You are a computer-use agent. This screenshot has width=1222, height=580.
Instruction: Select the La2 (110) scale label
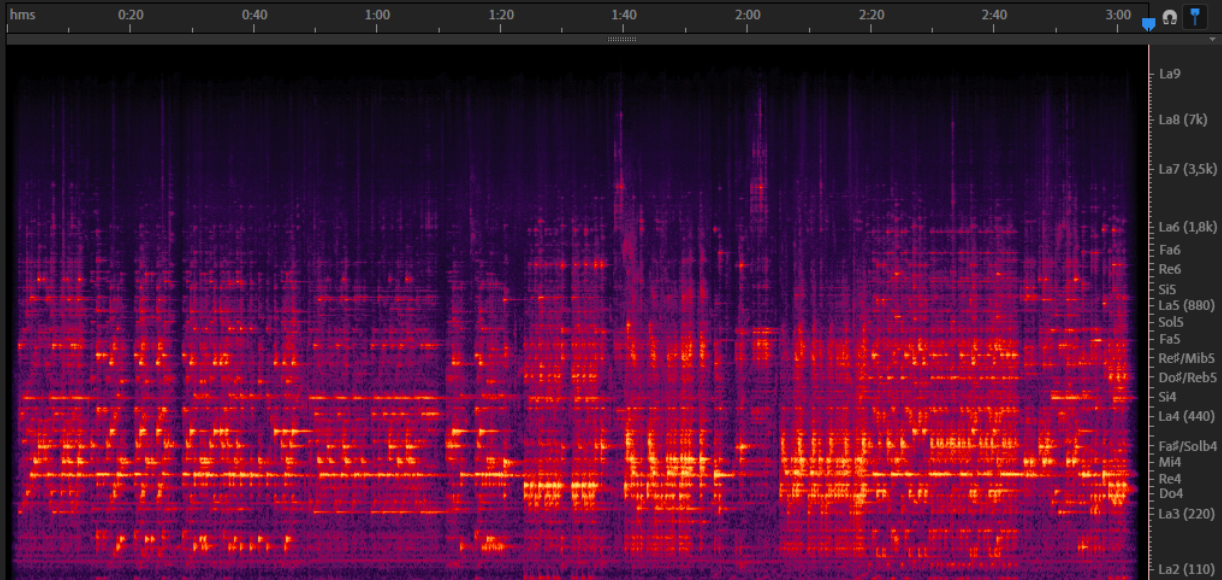click(1185, 569)
